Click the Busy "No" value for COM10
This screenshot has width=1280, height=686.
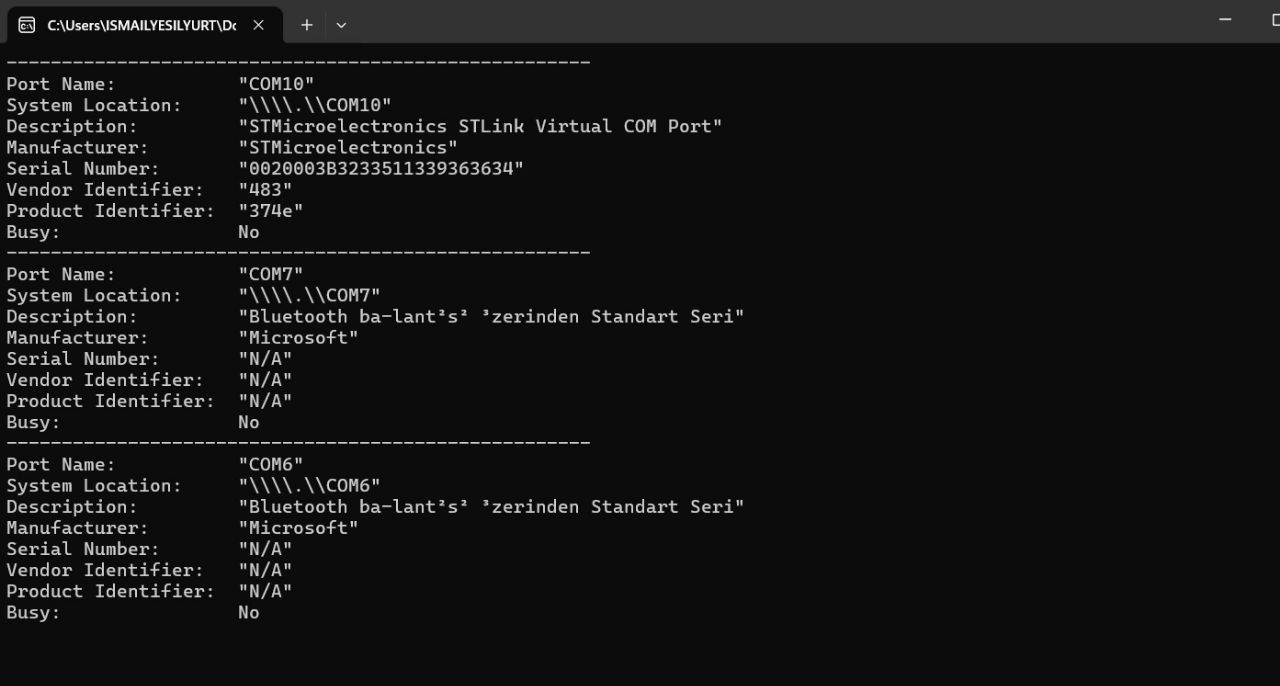[x=249, y=232]
